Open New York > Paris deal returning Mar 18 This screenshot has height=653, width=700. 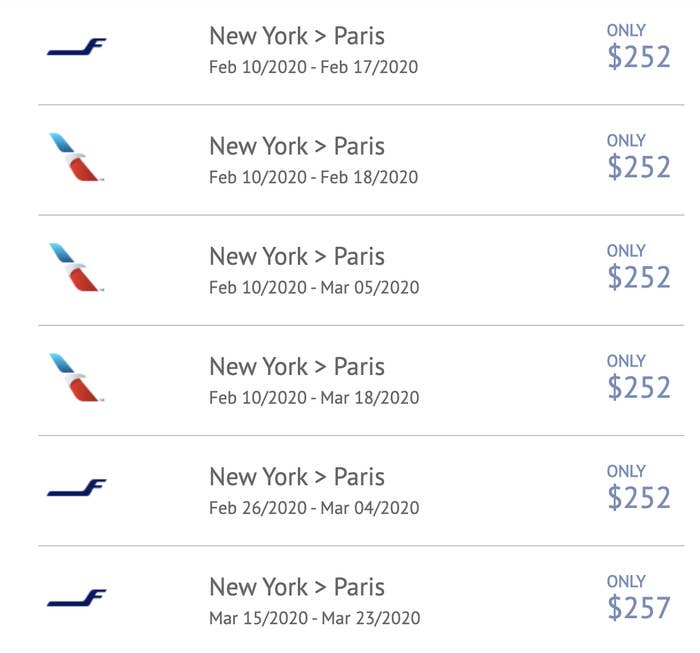click(361, 380)
